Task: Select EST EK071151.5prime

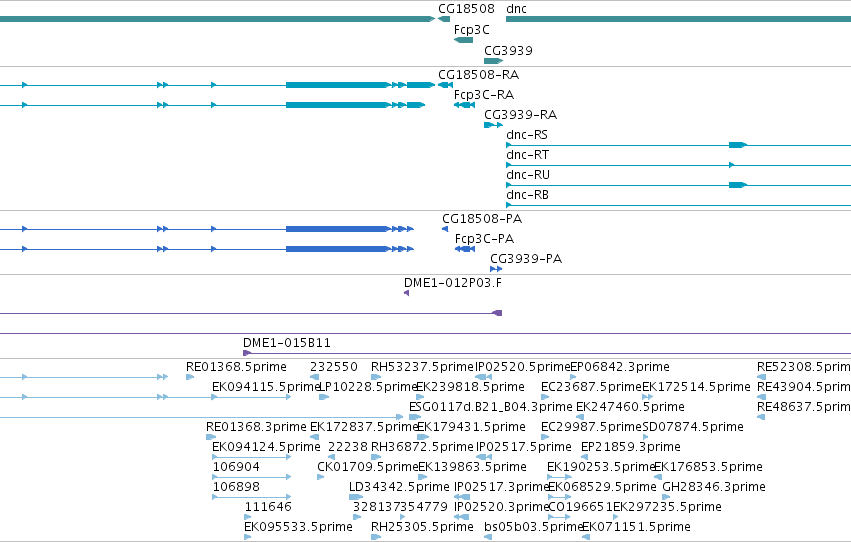Action: [x=636, y=528]
